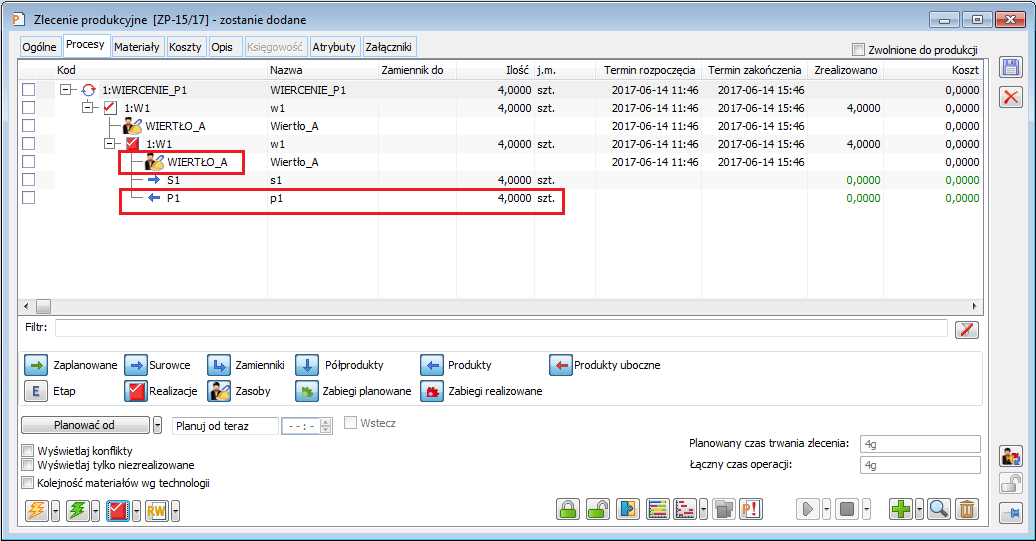
Task: Click the open green padlock icon
Action: tap(598, 509)
